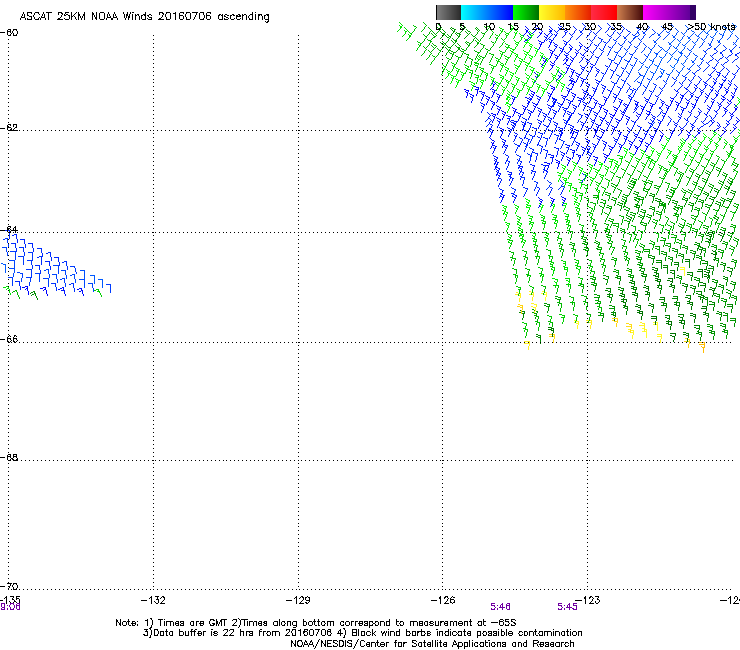This screenshot has width=740, height=650.
Task: Click the cyan 5-10 knots color swatch
Action: tap(474, 12)
